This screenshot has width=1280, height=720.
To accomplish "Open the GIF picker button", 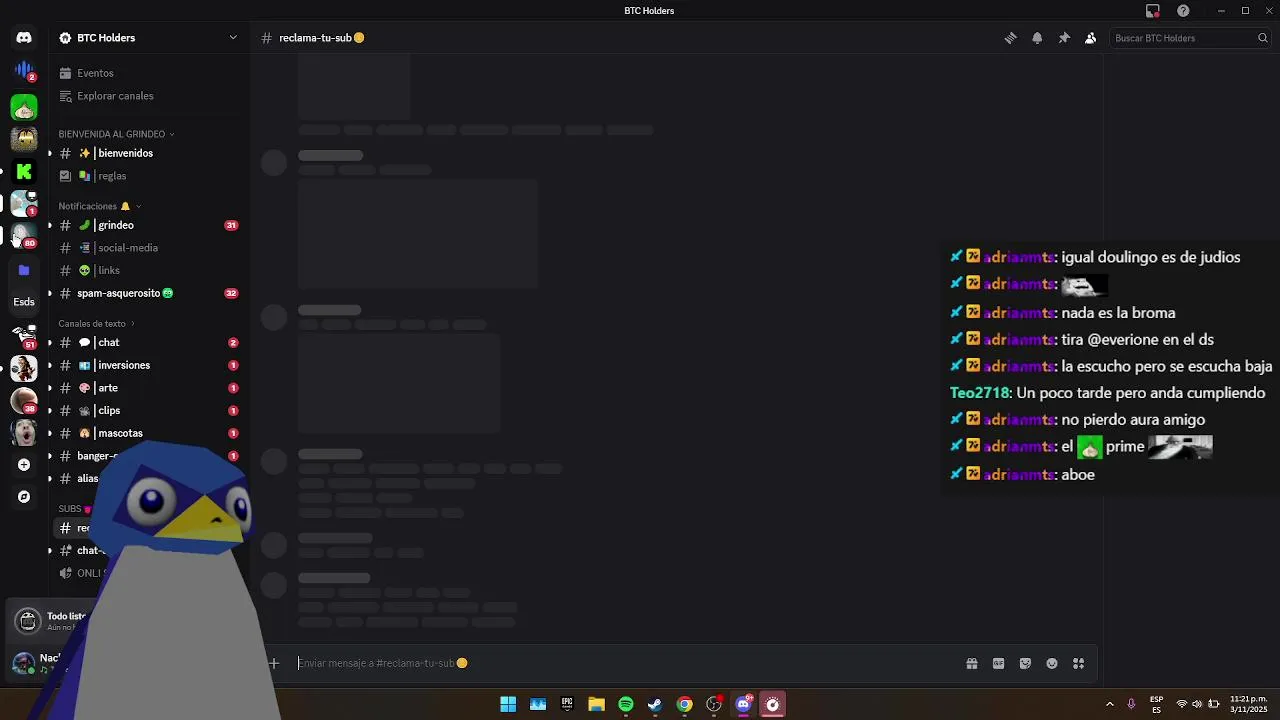I will tap(998, 663).
